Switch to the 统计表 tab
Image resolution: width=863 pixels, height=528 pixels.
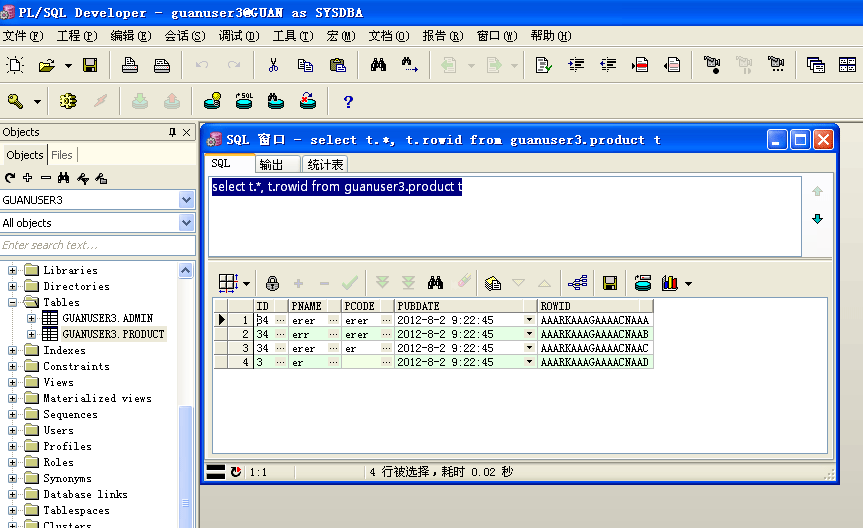point(325,164)
